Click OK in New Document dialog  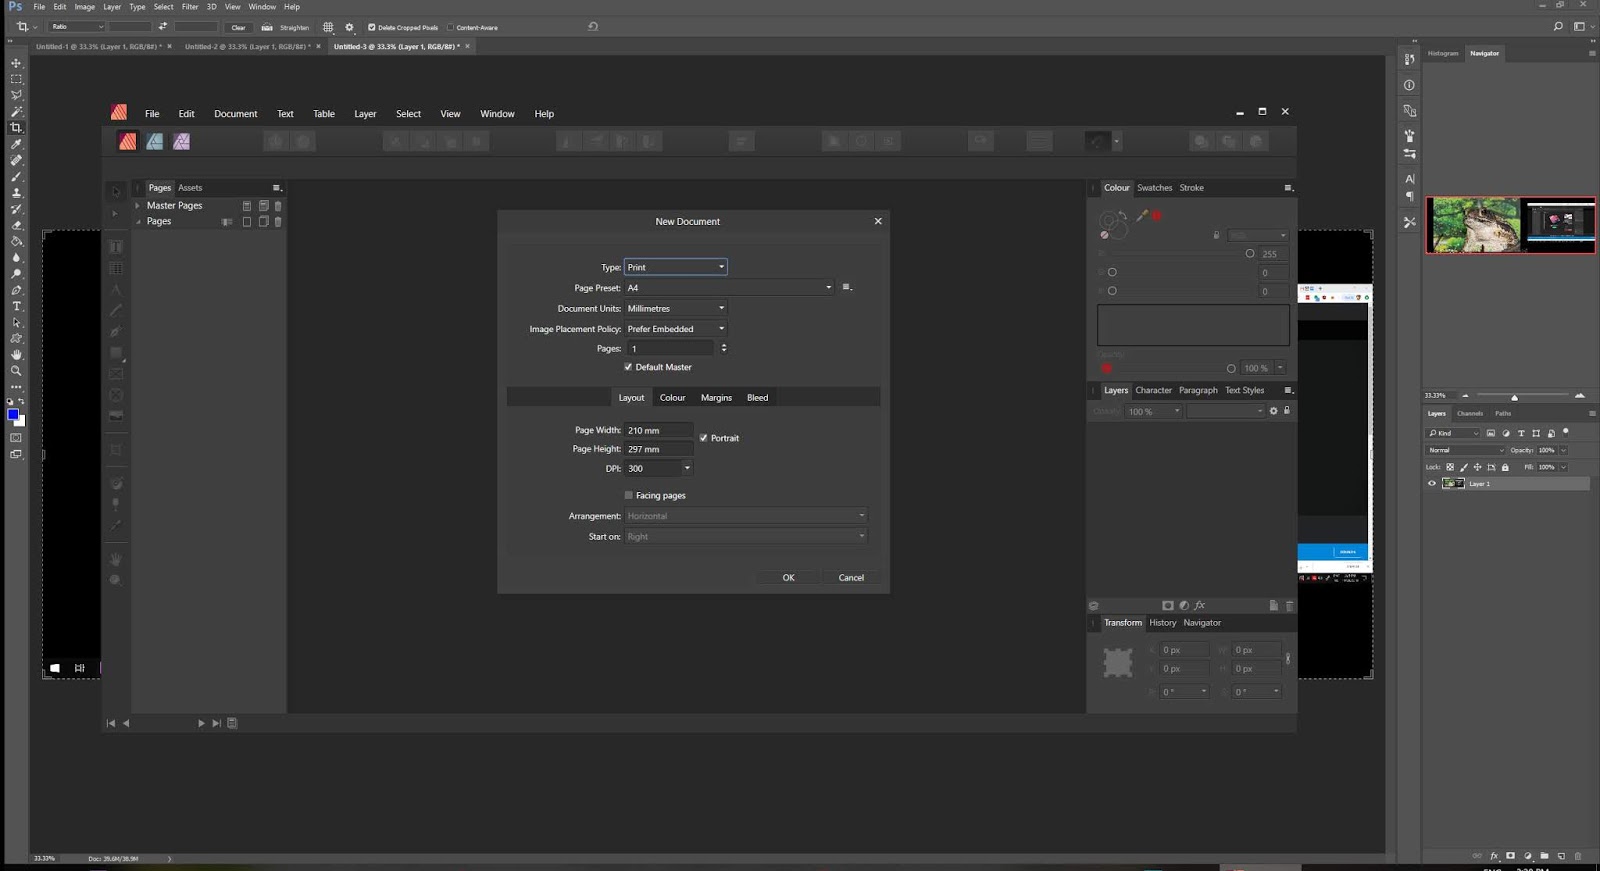788,578
